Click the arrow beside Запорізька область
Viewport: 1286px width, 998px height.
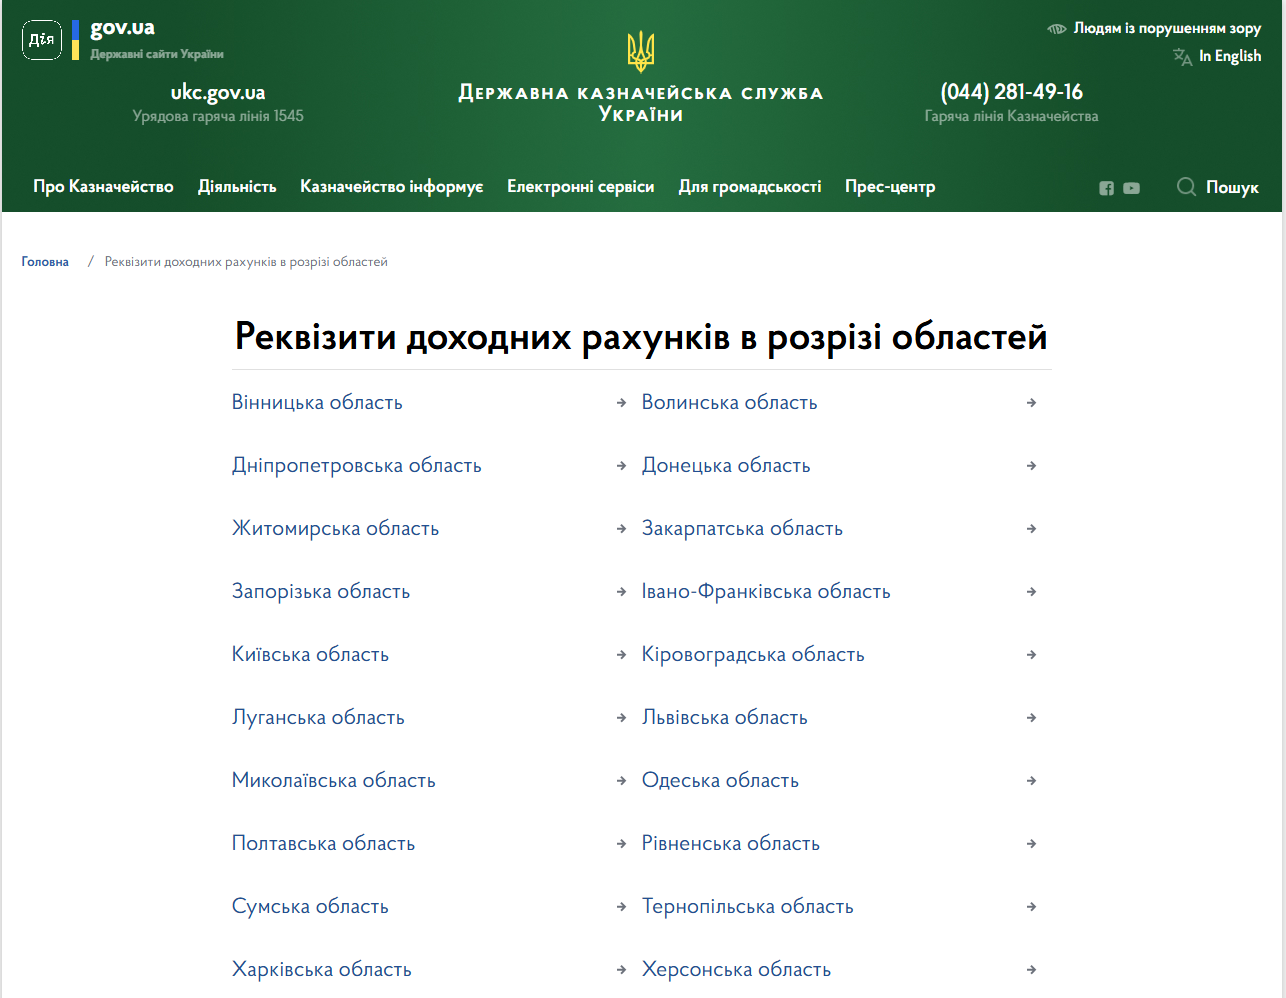pos(621,592)
